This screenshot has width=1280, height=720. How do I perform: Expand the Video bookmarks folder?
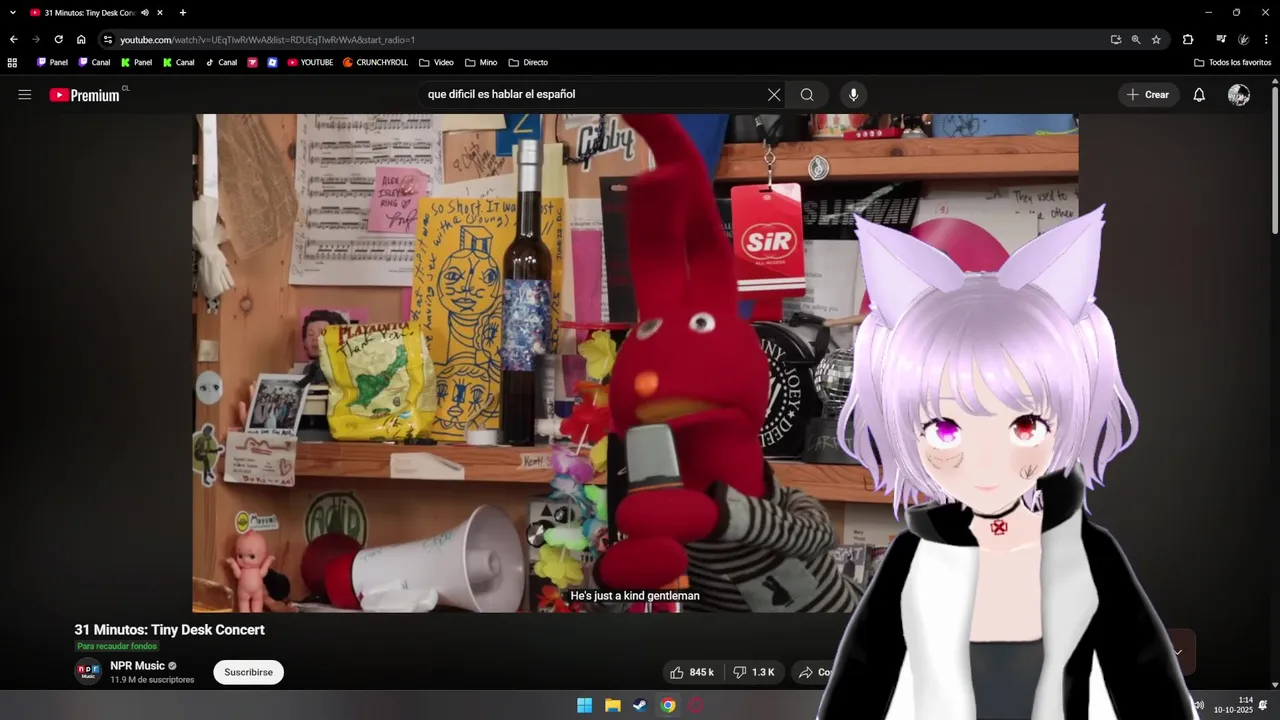pyautogui.click(x=436, y=62)
